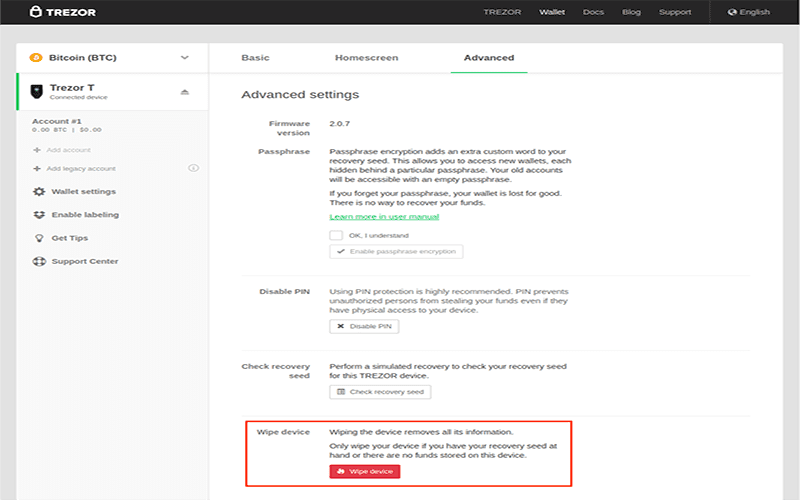The width and height of the screenshot is (800, 500).
Task: Click the Trezor T device shield icon
Action: (x=37, y=91)
